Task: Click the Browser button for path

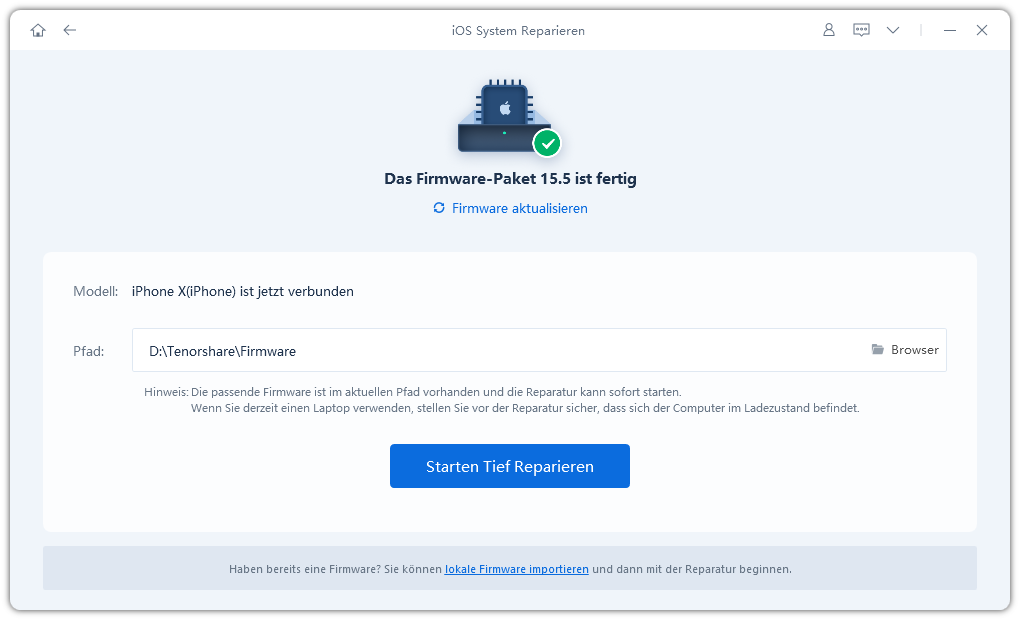Action: [x=905, y=349]
